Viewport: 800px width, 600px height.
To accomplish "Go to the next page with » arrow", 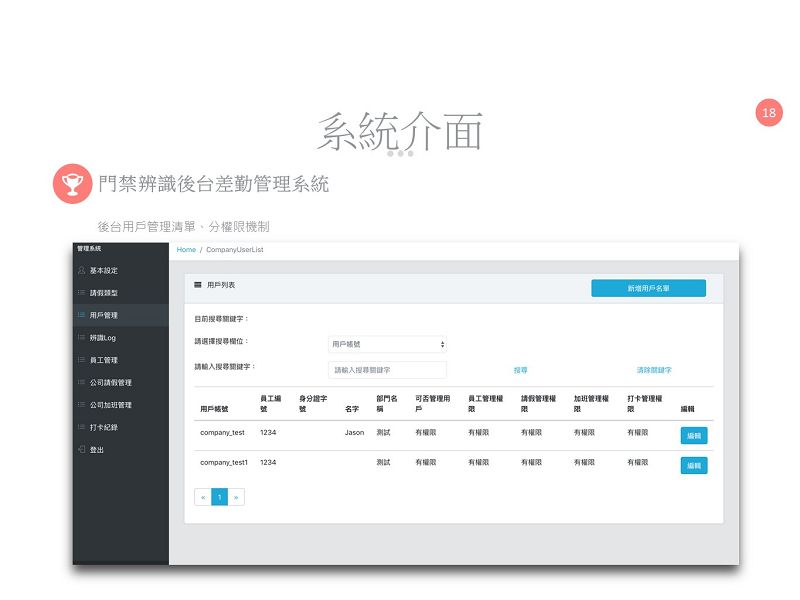I will (236, 497).
